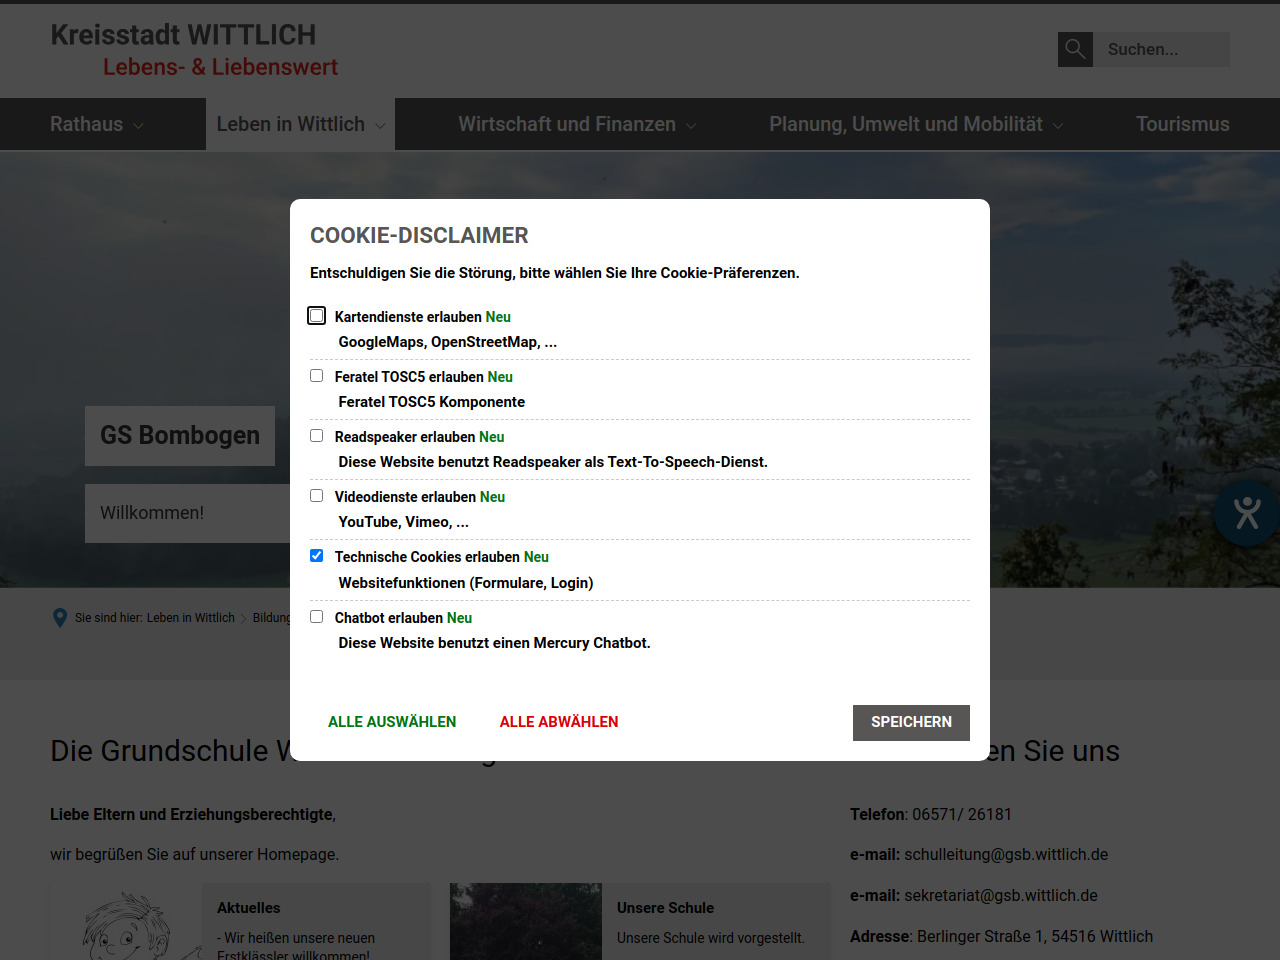1280x960 pixels.
Task: Open the Tourismus menu item
Action: click(1182, 124)
